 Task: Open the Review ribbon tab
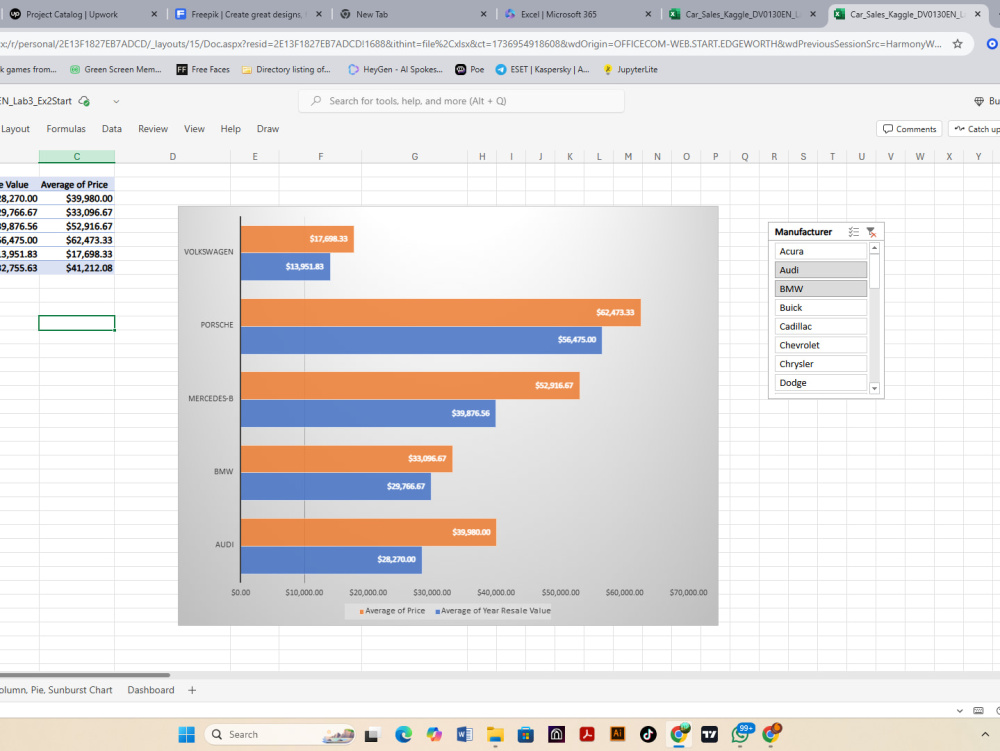(153, 129)
